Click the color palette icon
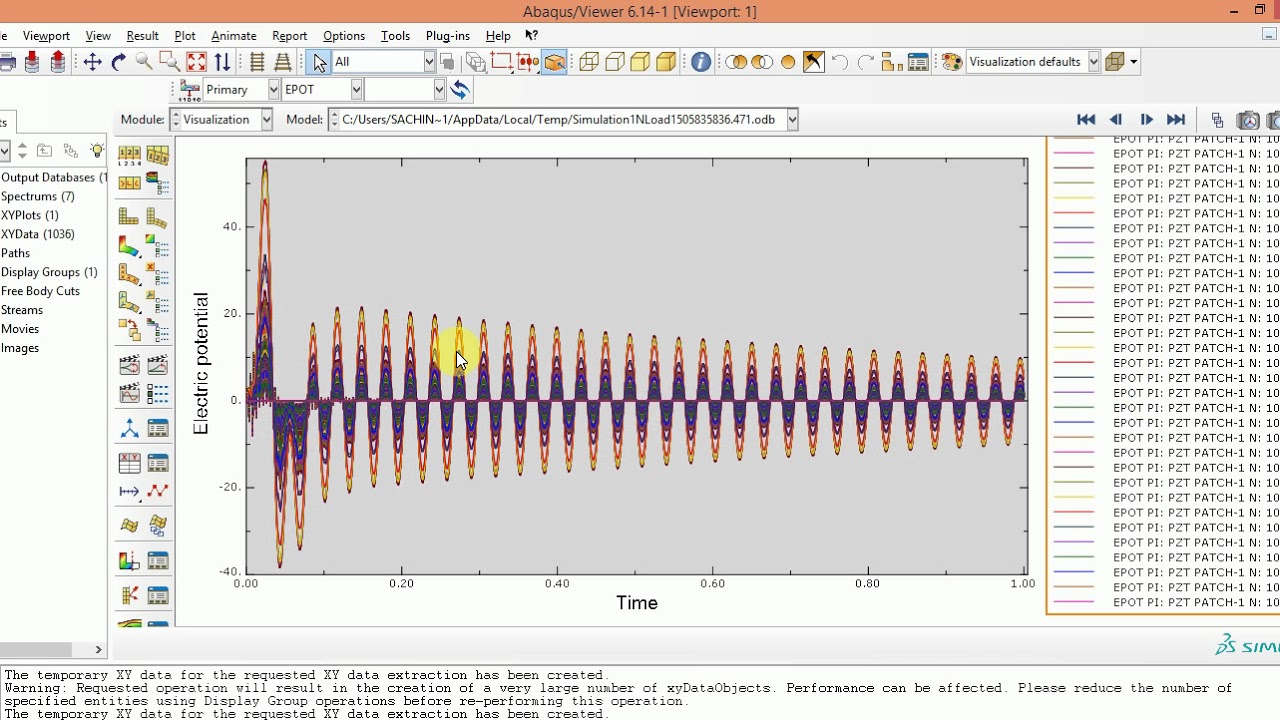This screenshot has width=1280, height=720. click(x=951, y=62)
